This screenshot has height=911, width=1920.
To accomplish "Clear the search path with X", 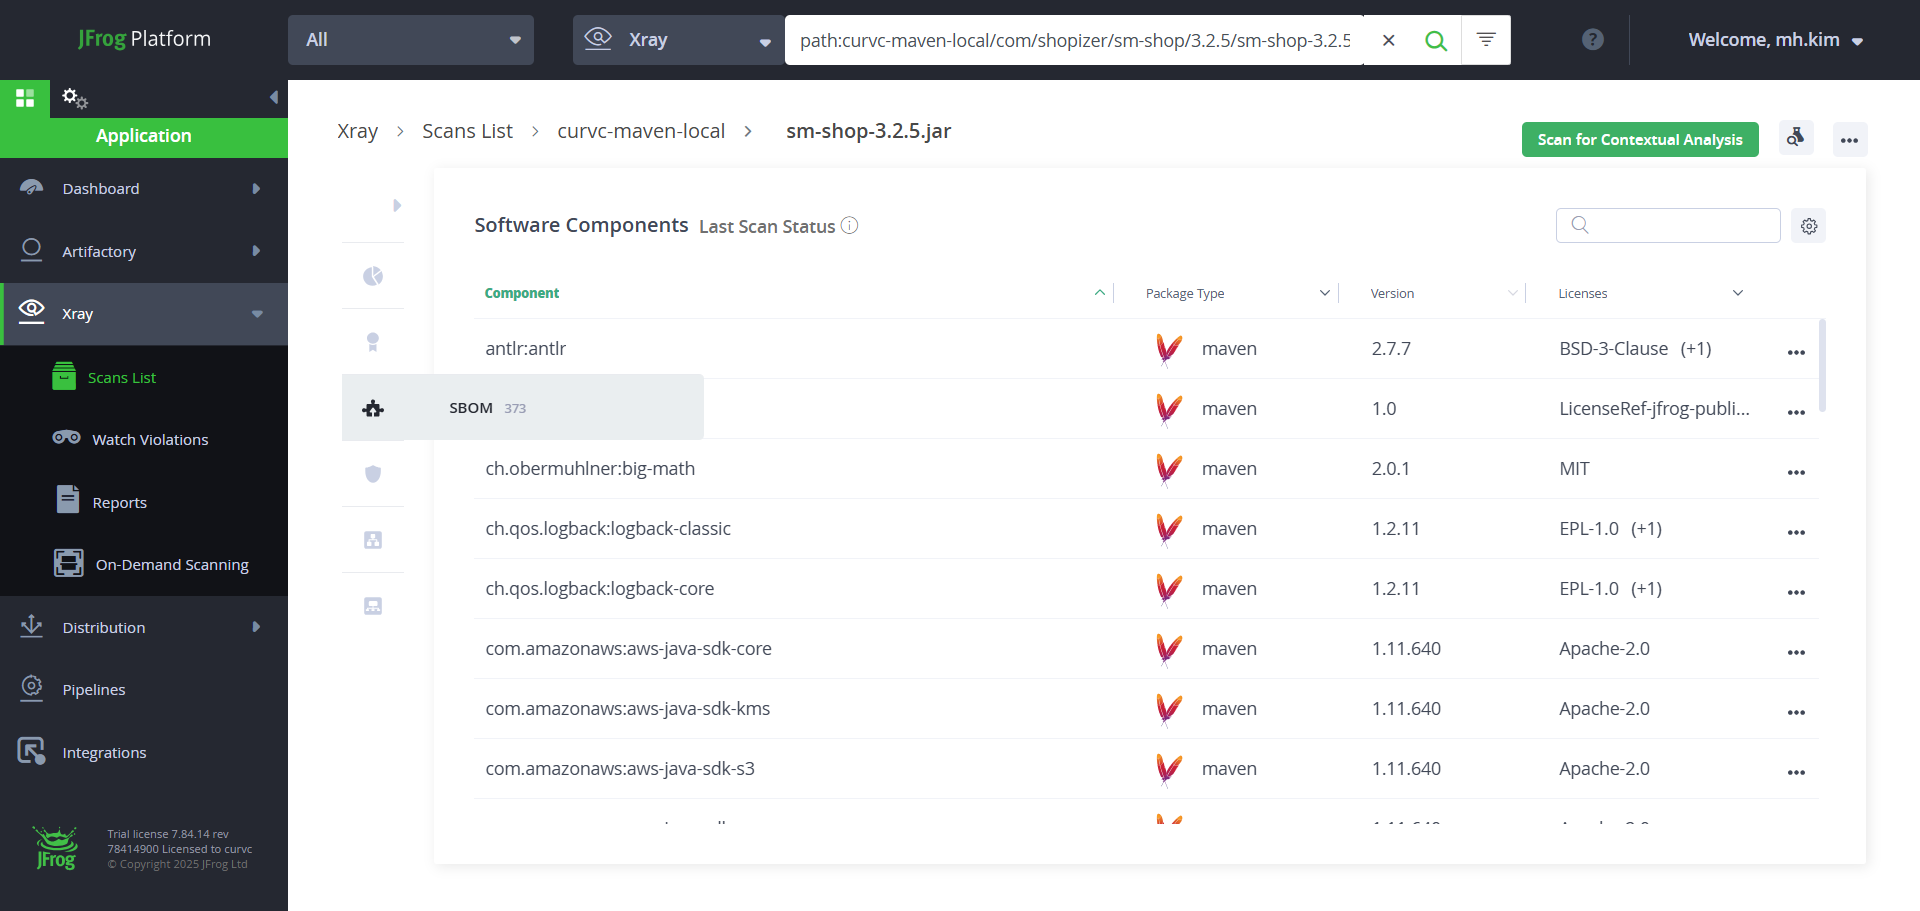I will tap(1389, 40).
